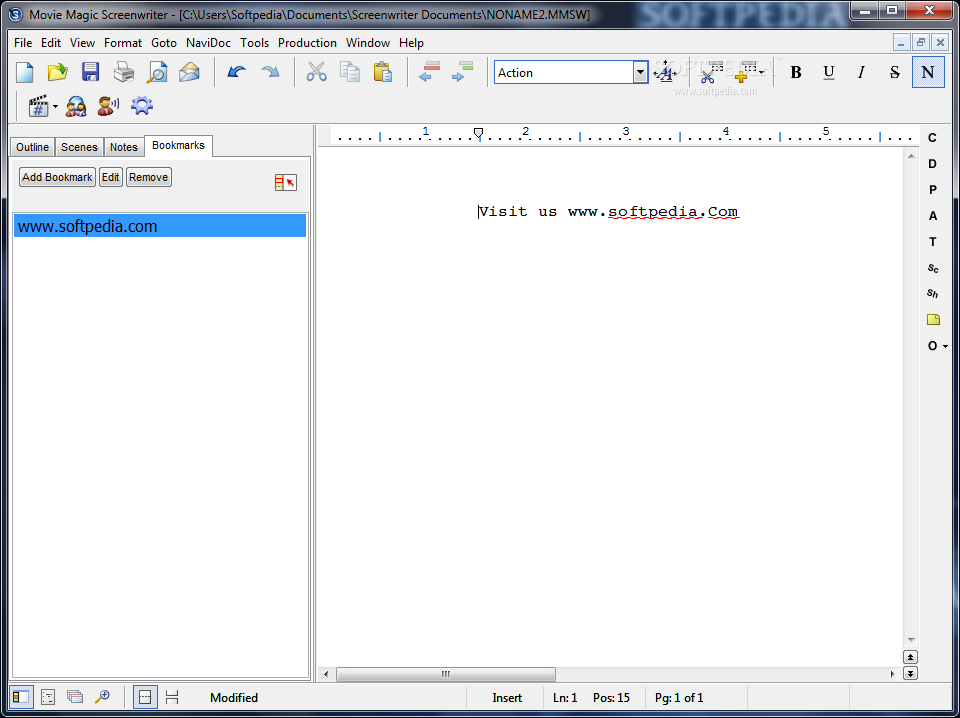Toggle Insert mode in the status bar
Viewport: 960px width, 718px height.
[x=507, y=698]
